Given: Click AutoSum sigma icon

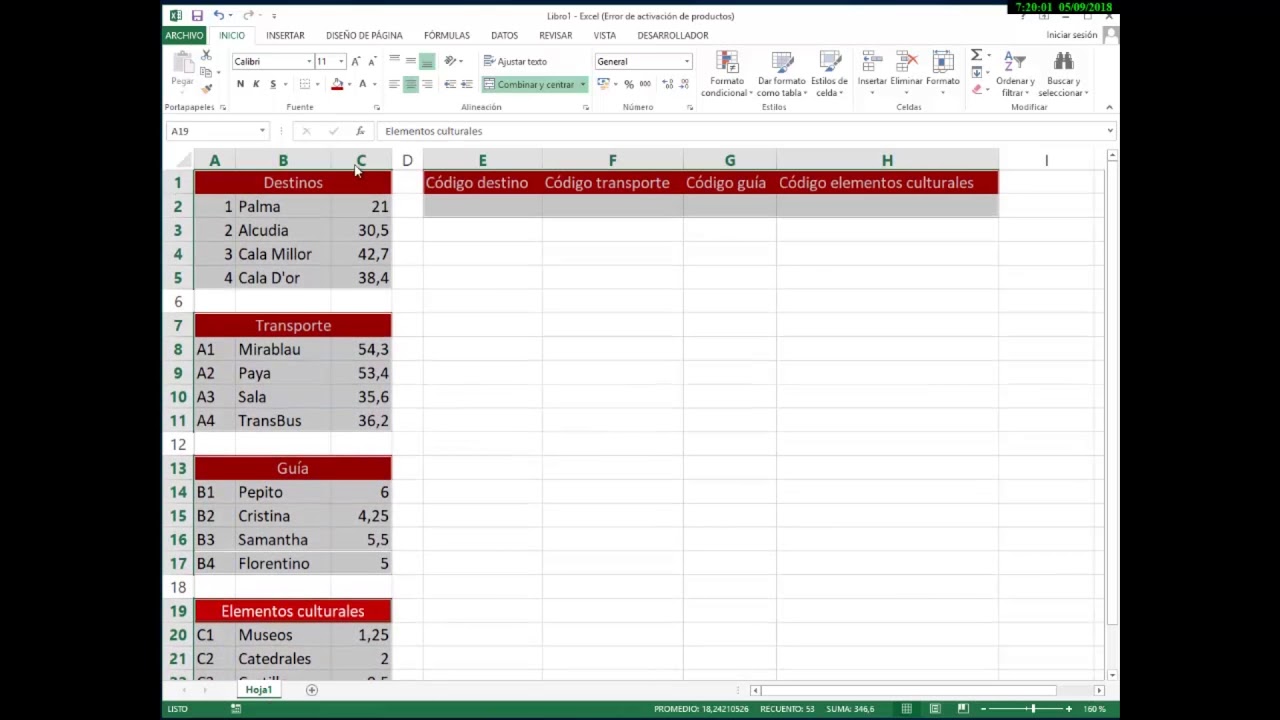Looking at the screenshot, I should click(977, 56).
